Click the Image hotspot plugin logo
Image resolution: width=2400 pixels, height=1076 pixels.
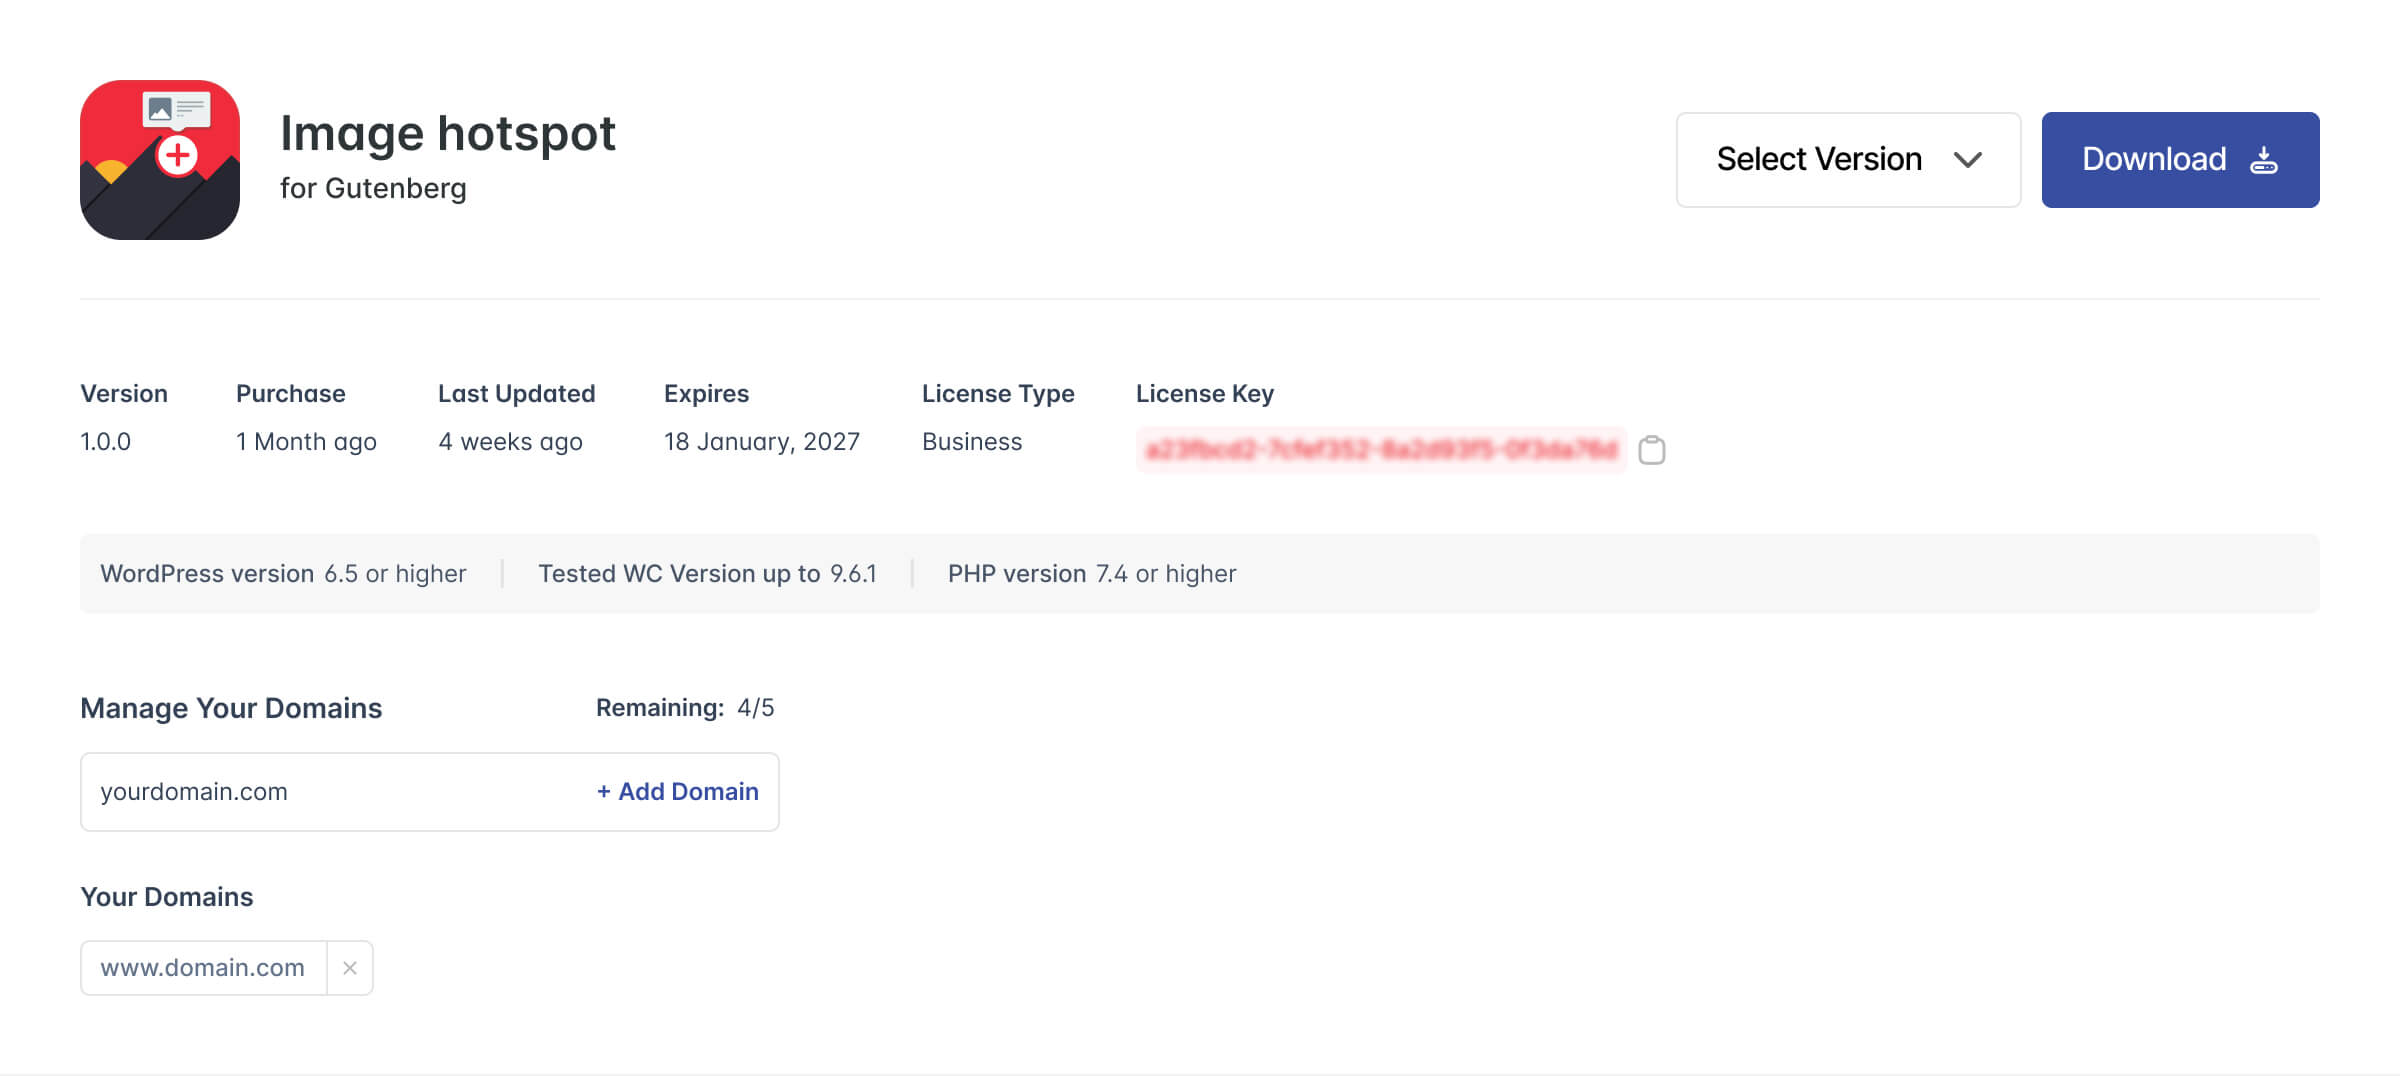coord(160,160)
